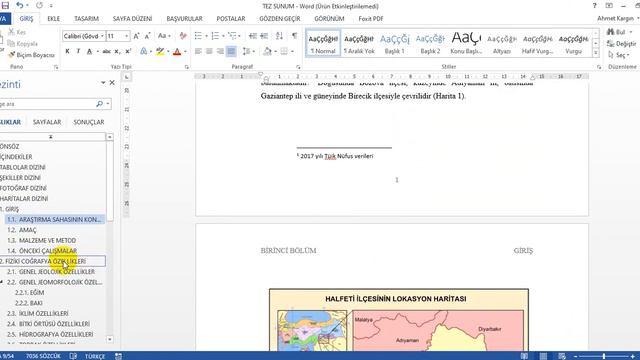Toggle Underline formatting
Viewport: 640px width, 360px height.
tap(89, 51)
